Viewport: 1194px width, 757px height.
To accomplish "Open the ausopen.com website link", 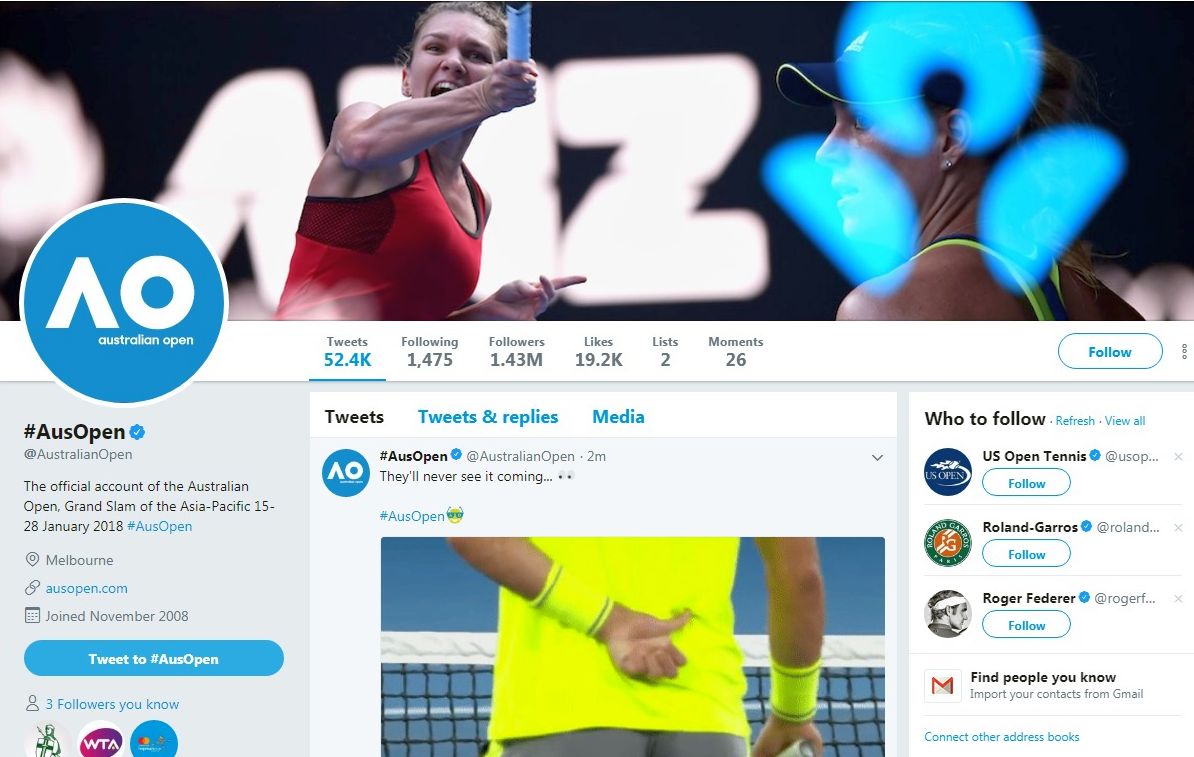I will click(86, 588).
